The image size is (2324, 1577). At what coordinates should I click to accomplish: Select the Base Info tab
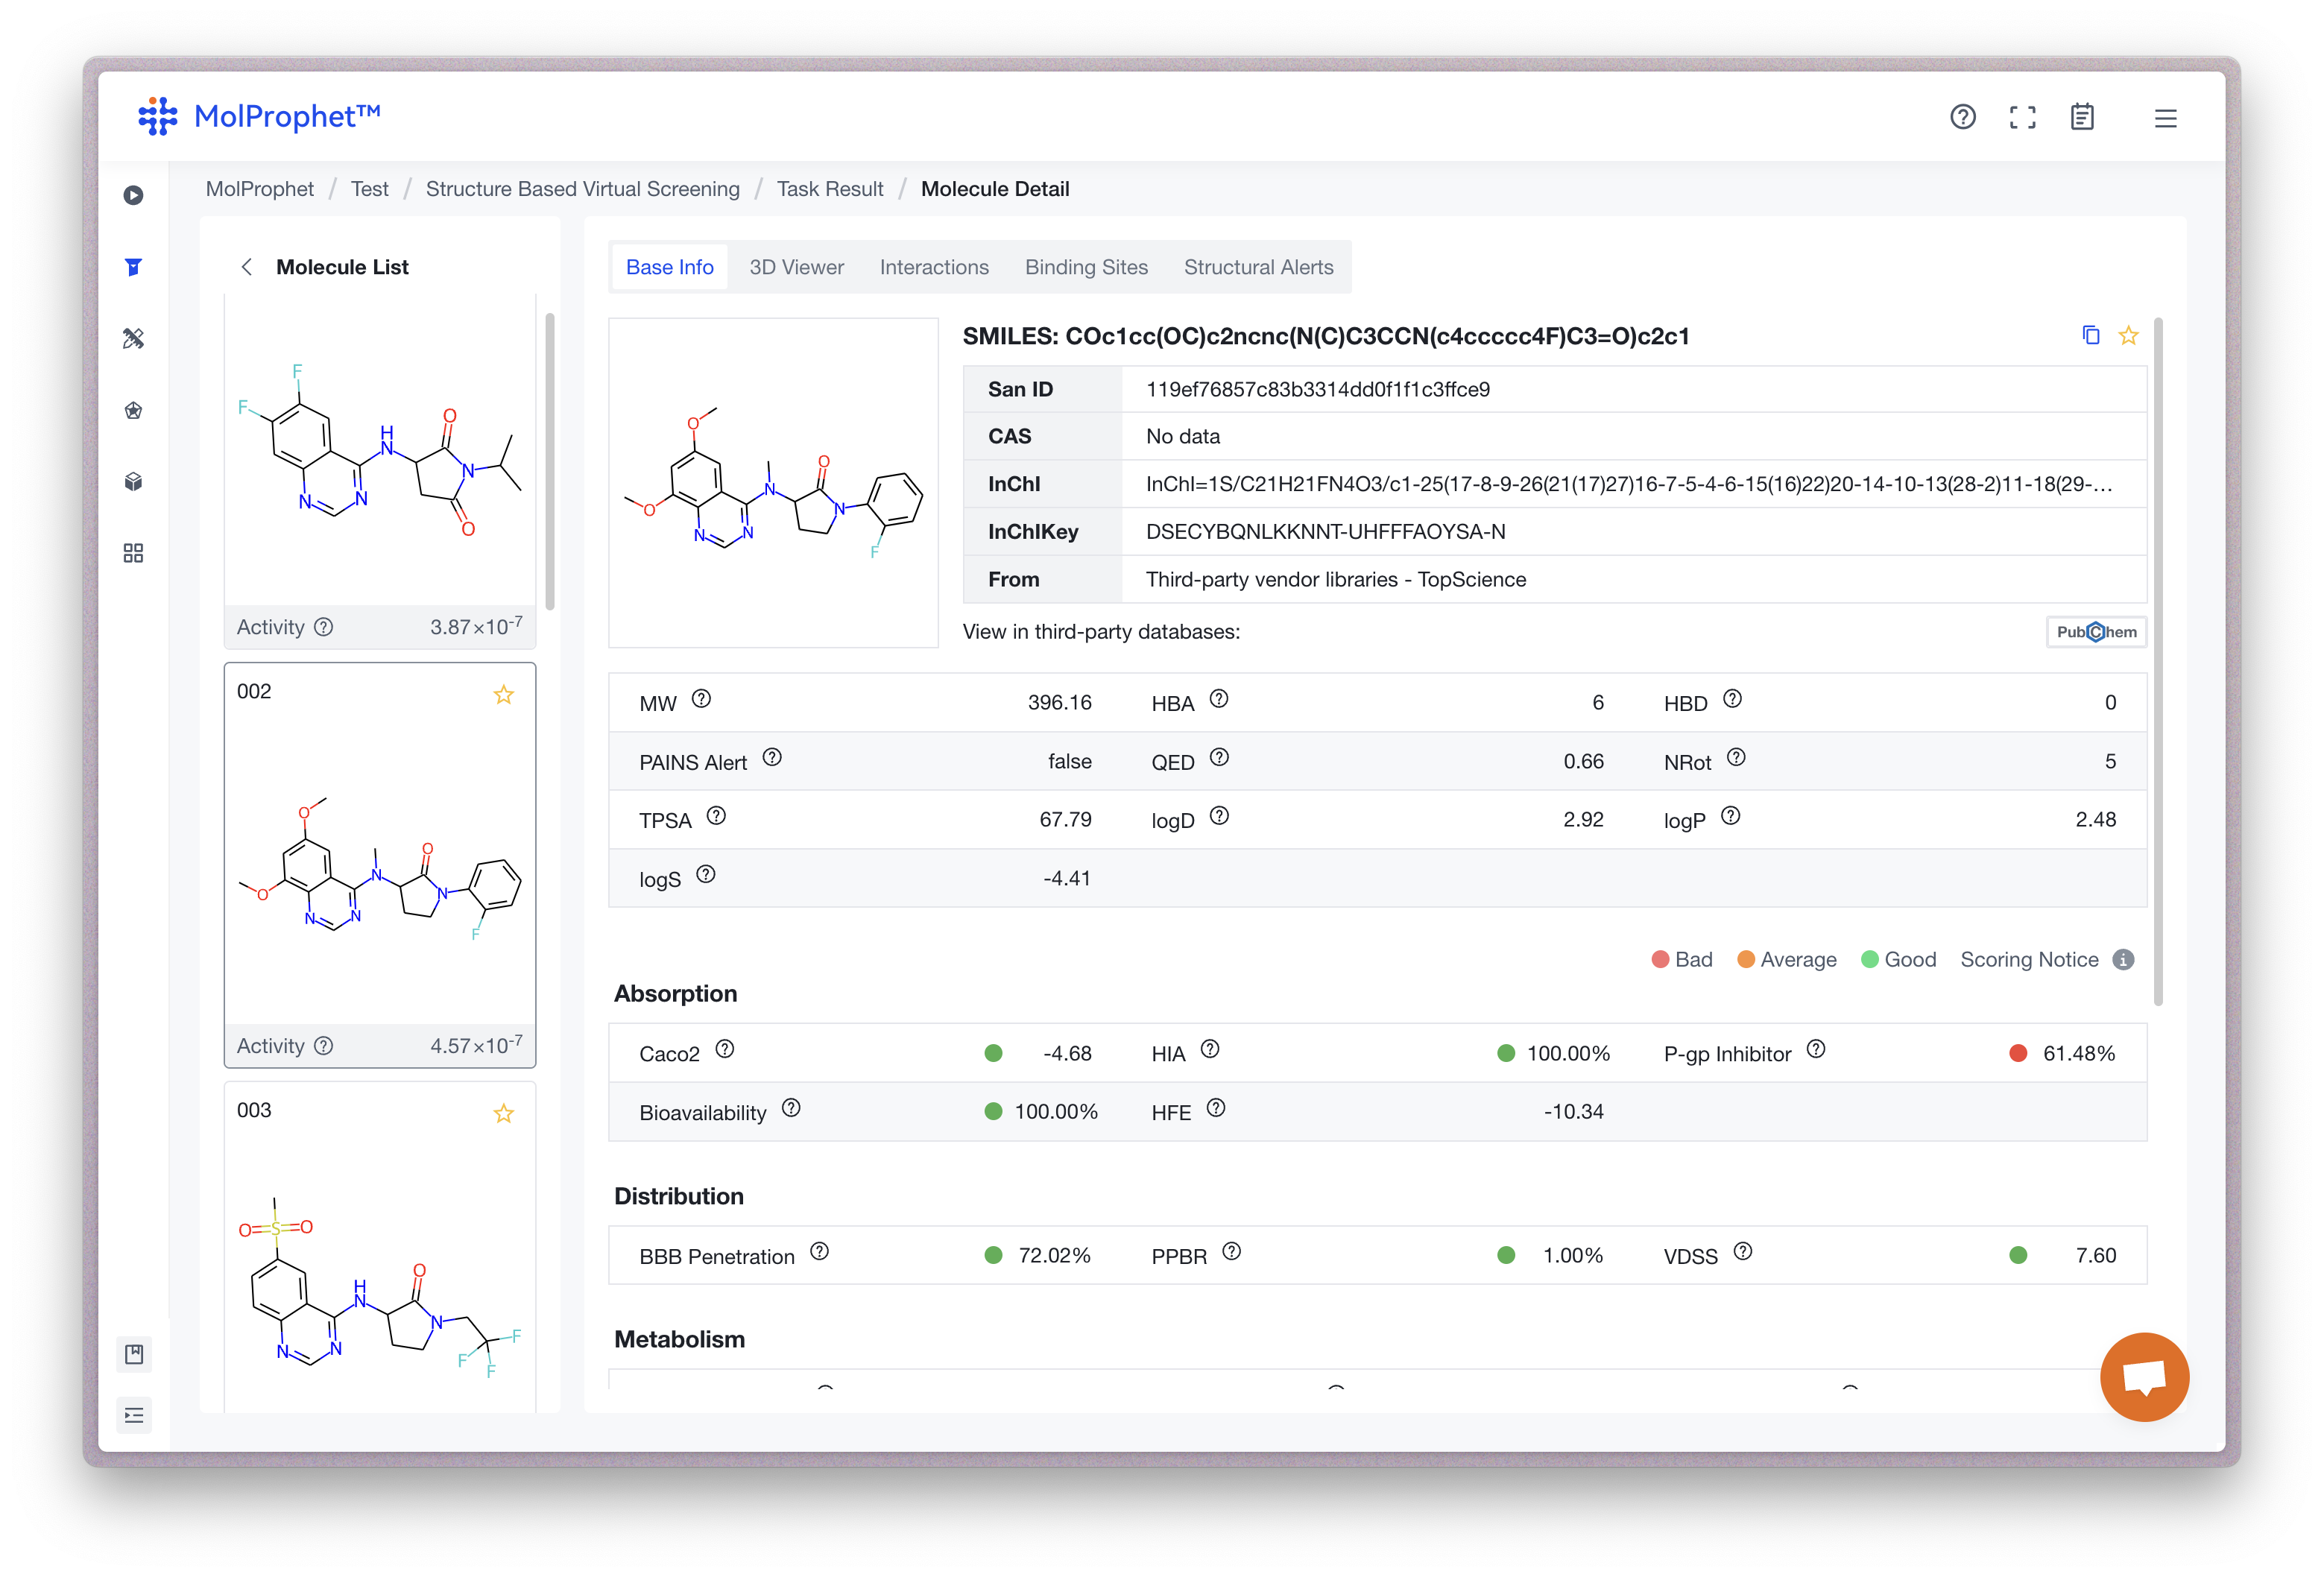point(670,267)
